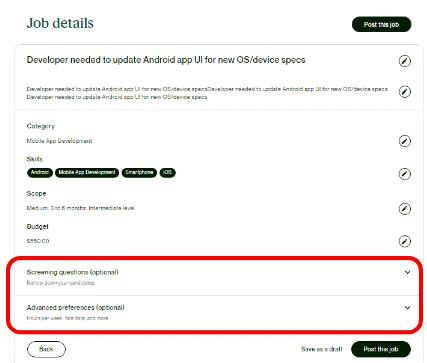Click the bottom Post this job button
Screen dimensions: 427x363
[x=381, y=349]
